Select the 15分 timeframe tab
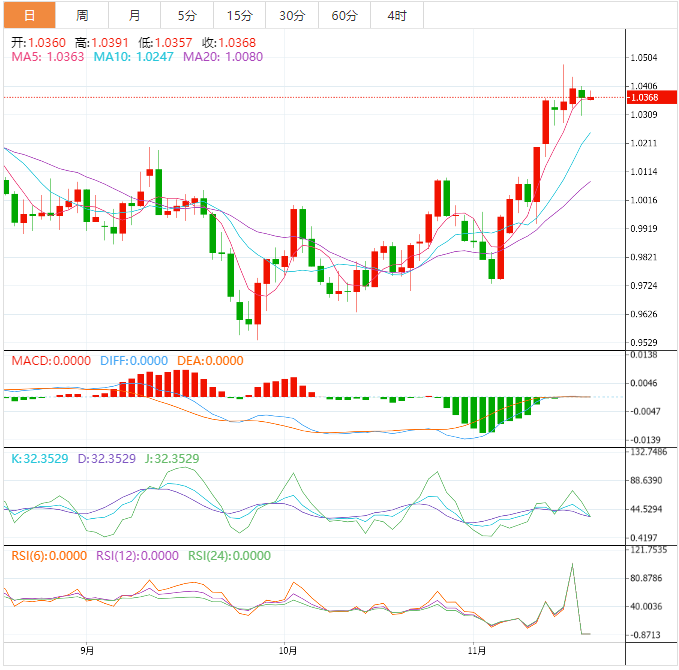The height and width of the screenshot is (670, 679). click(x=239, y=15)
